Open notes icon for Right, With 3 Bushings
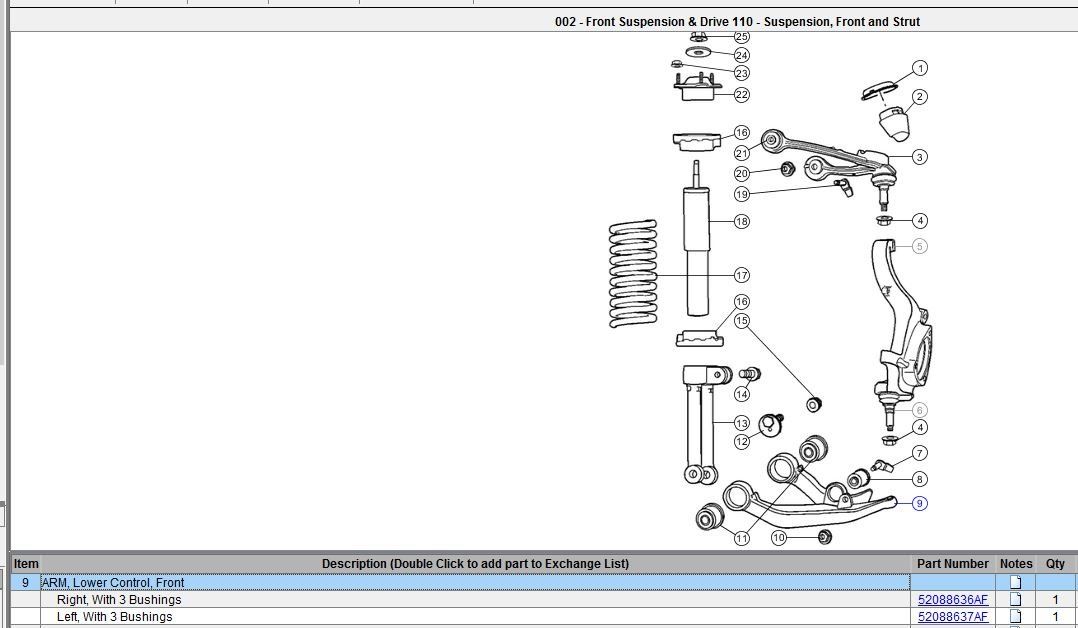 click(x=1015, y=600)
